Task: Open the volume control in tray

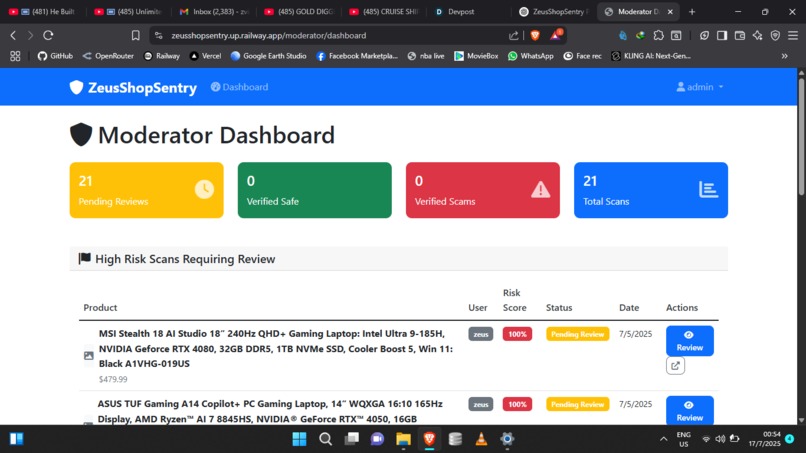Action: (x=720, y=439)
